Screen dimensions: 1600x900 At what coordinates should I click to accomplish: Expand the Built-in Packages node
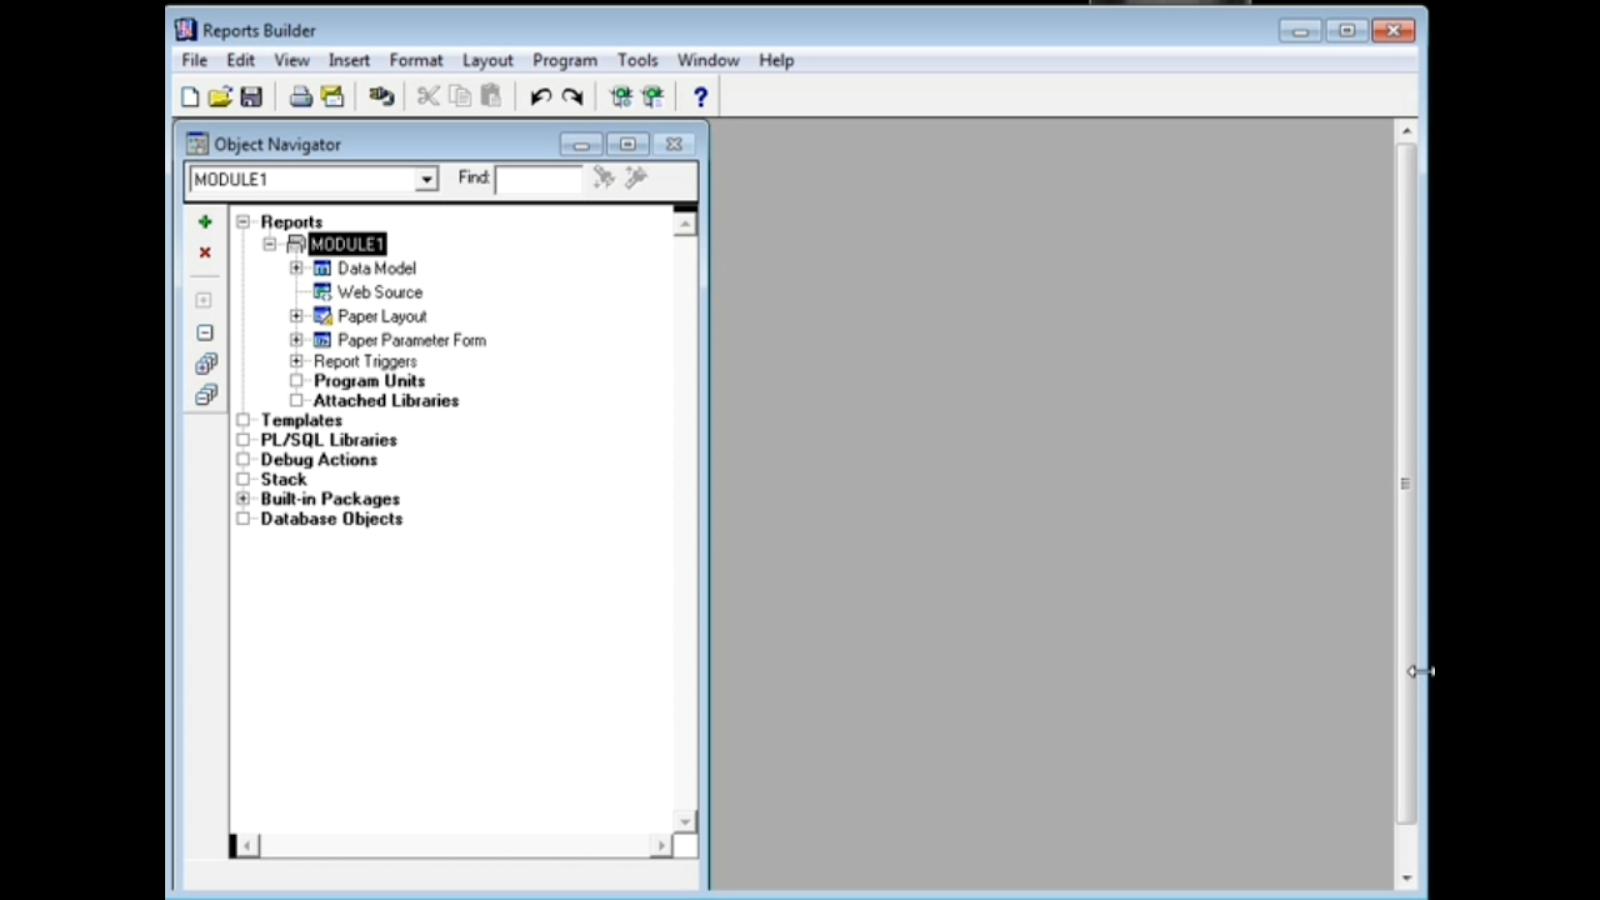click(x=243, y=498)
